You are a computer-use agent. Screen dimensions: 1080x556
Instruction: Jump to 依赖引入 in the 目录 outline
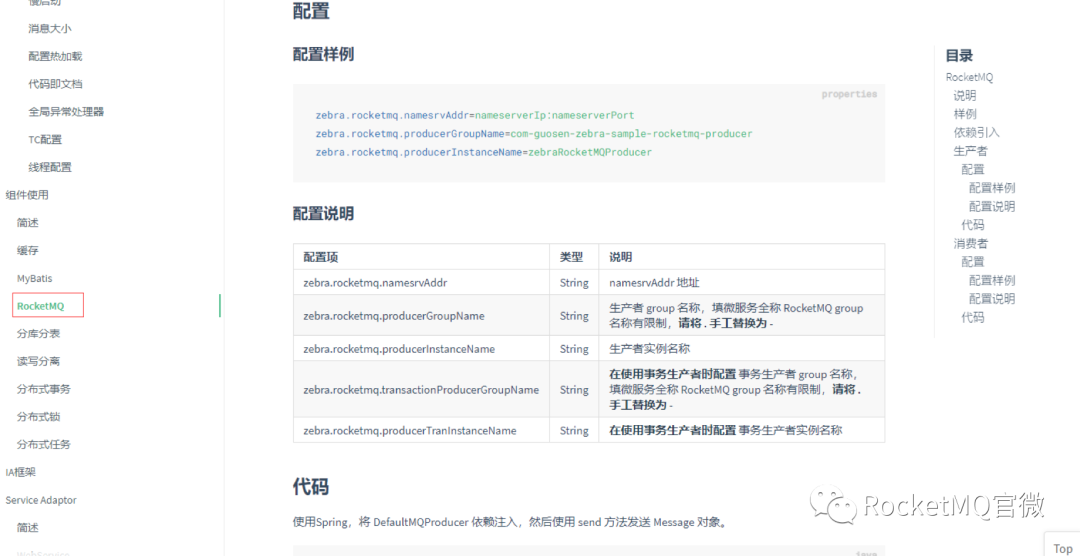point(977,132)
